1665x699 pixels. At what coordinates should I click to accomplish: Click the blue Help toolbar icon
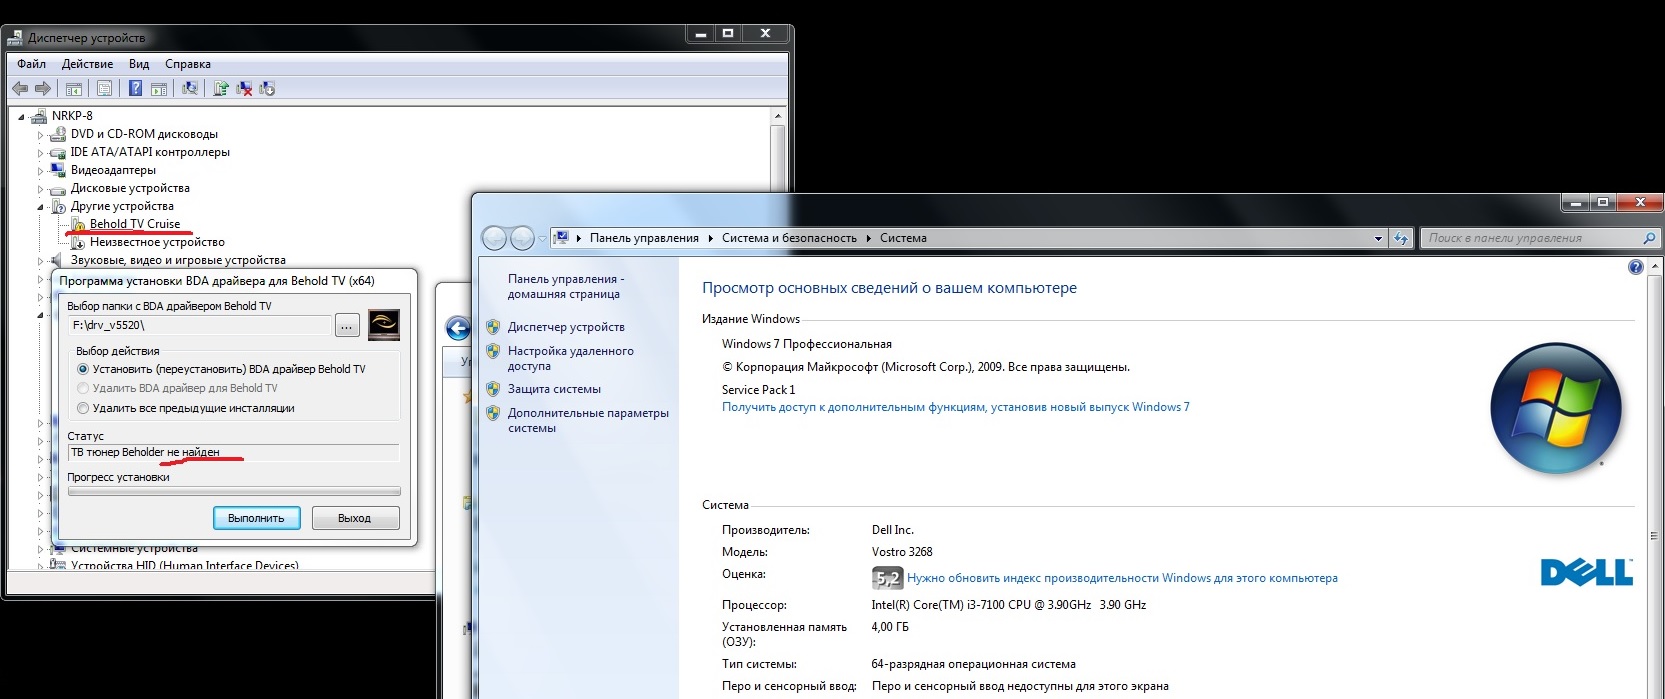pyautogui.click(x=135, y=89)
